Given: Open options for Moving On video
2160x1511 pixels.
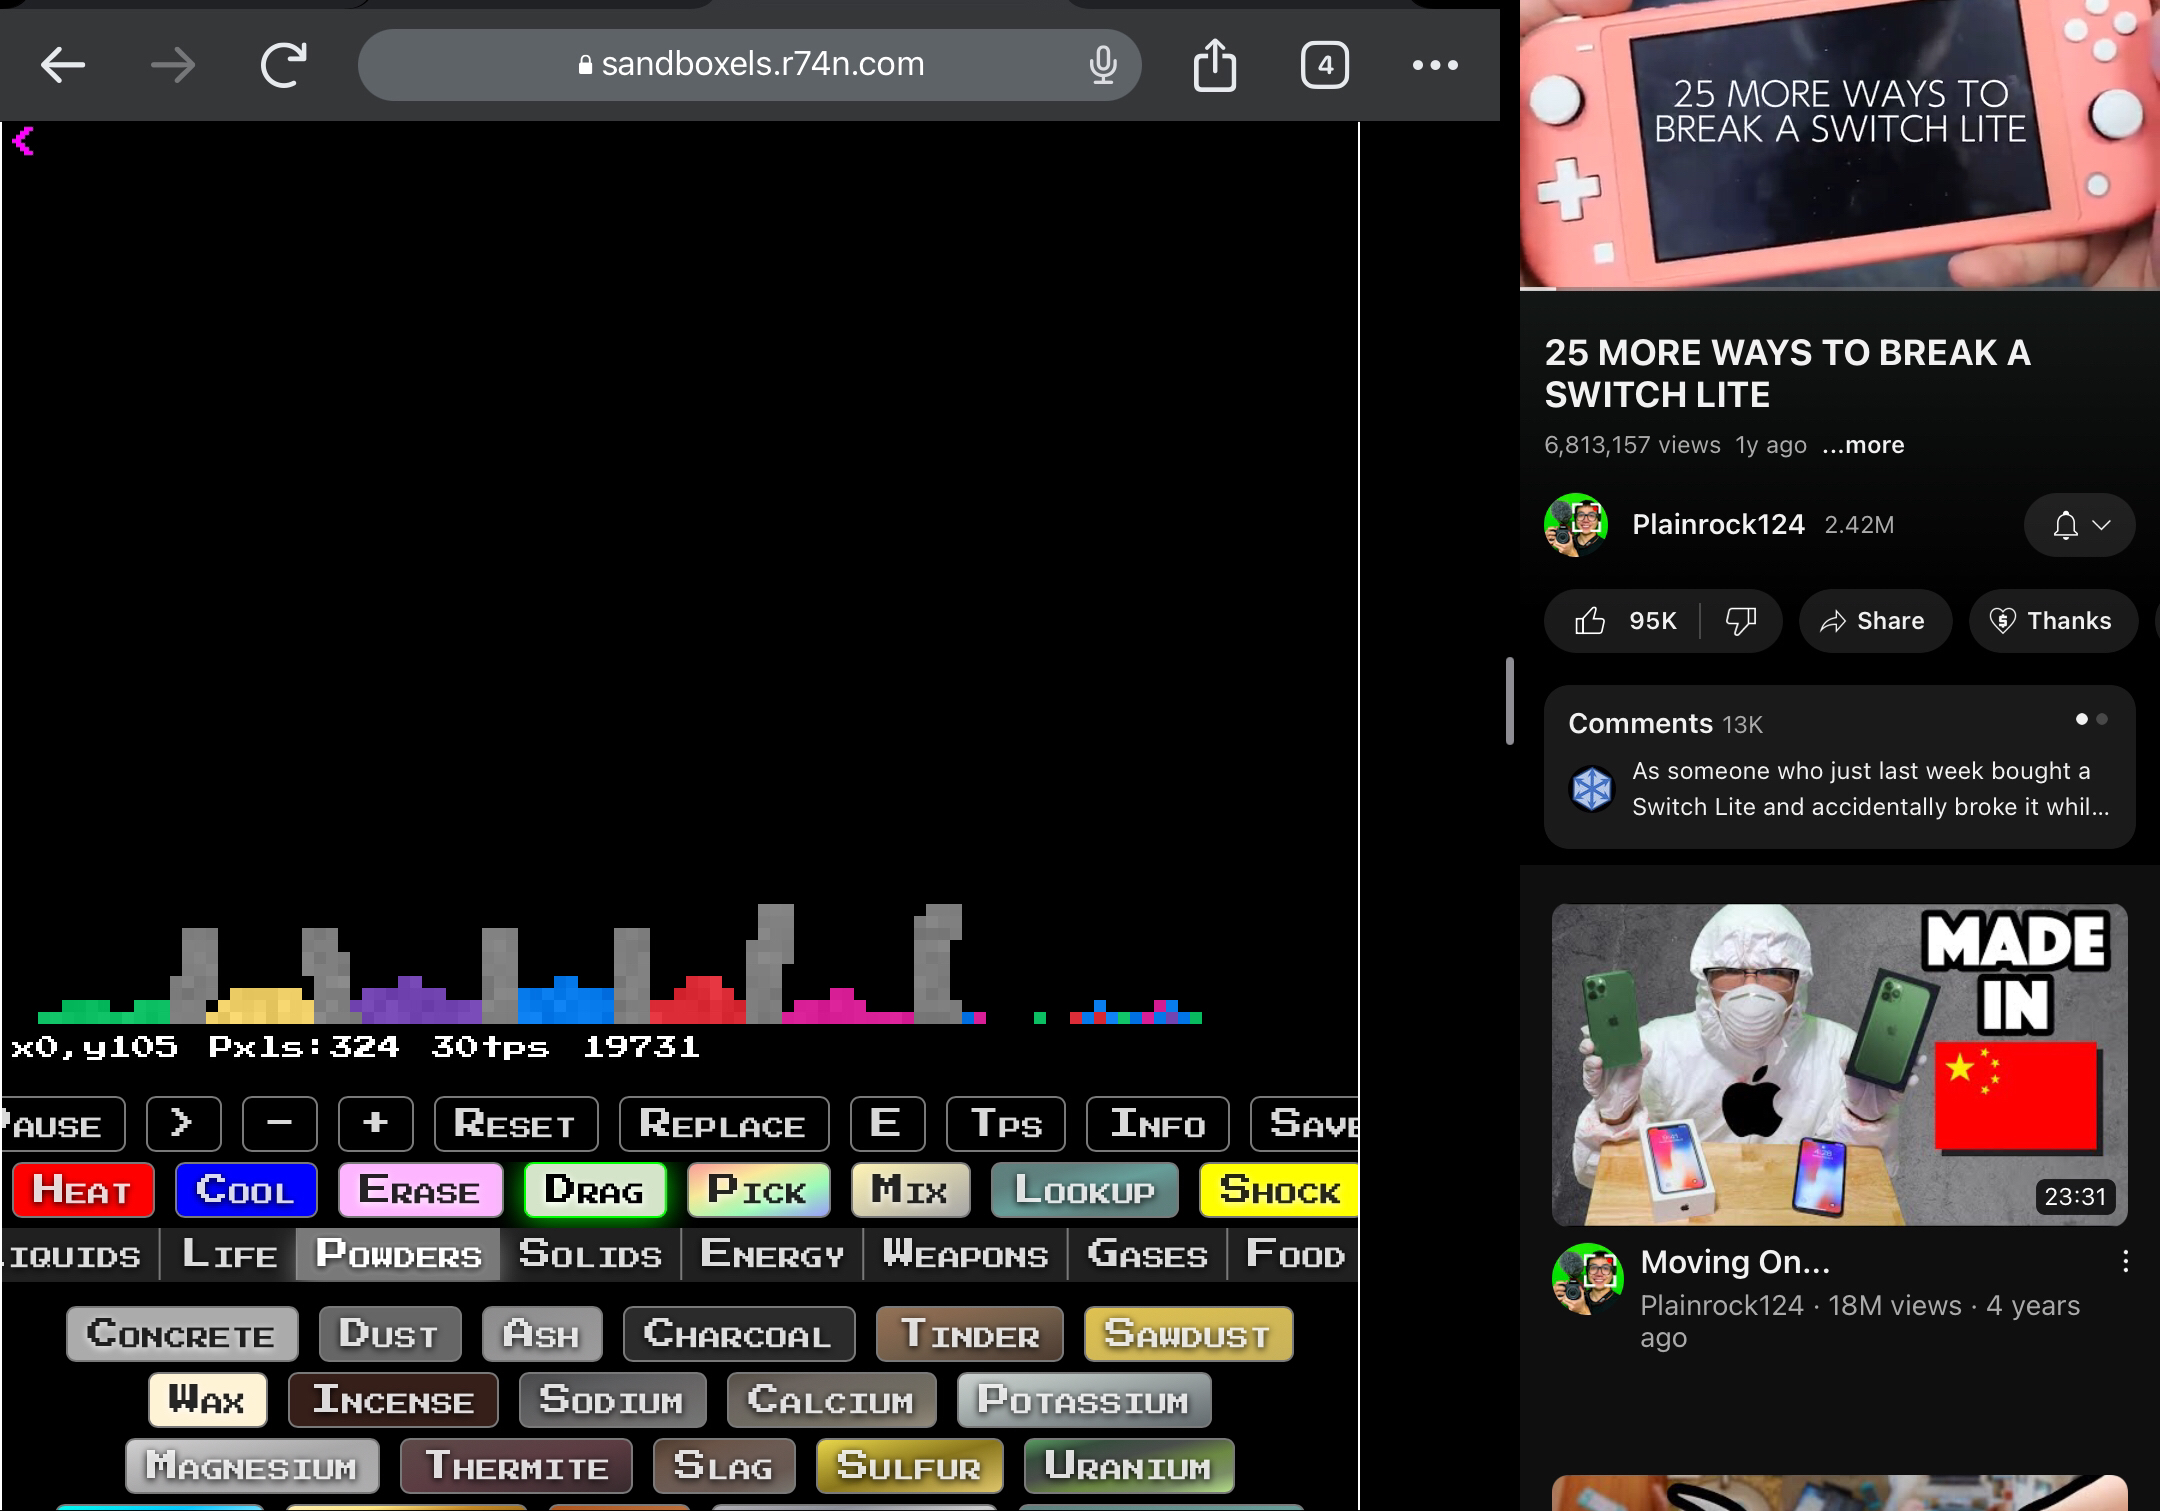Looking at the screenshot, I should 2125,1262.
